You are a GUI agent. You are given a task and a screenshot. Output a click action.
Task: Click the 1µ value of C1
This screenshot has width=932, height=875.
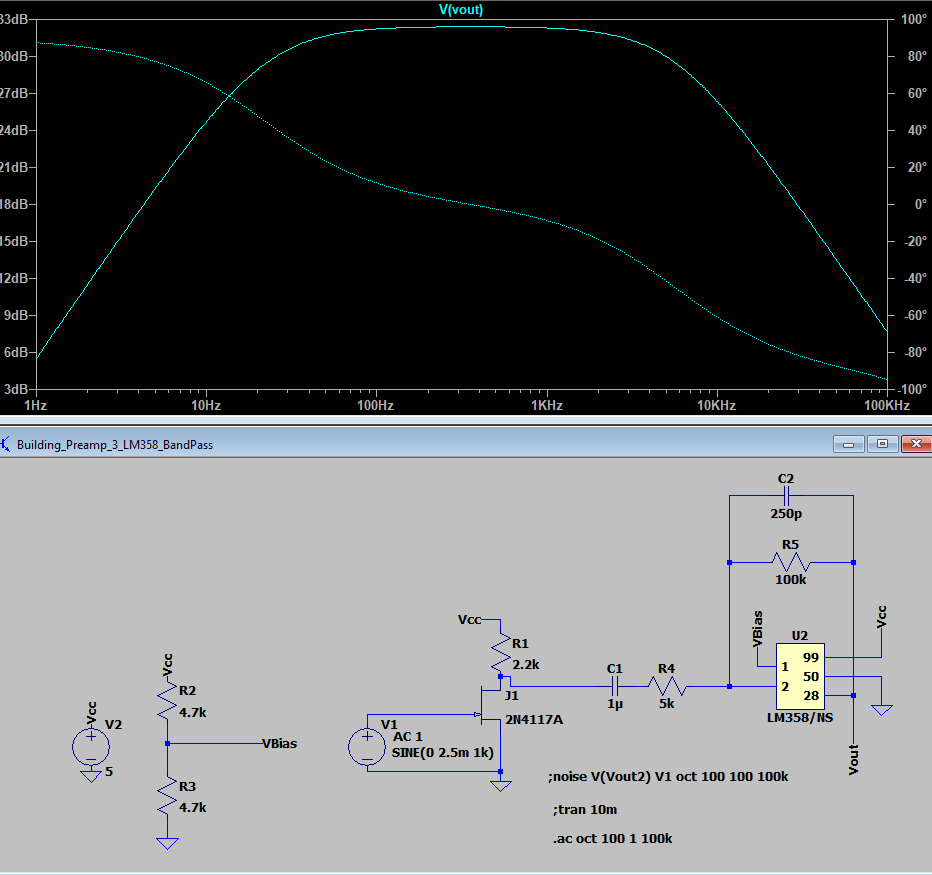[615, 704]
